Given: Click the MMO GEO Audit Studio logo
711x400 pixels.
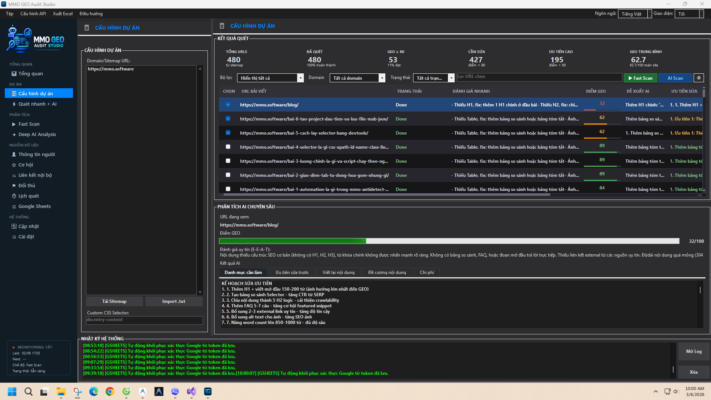Looking at the screenshot, I should tap(35, 39).
